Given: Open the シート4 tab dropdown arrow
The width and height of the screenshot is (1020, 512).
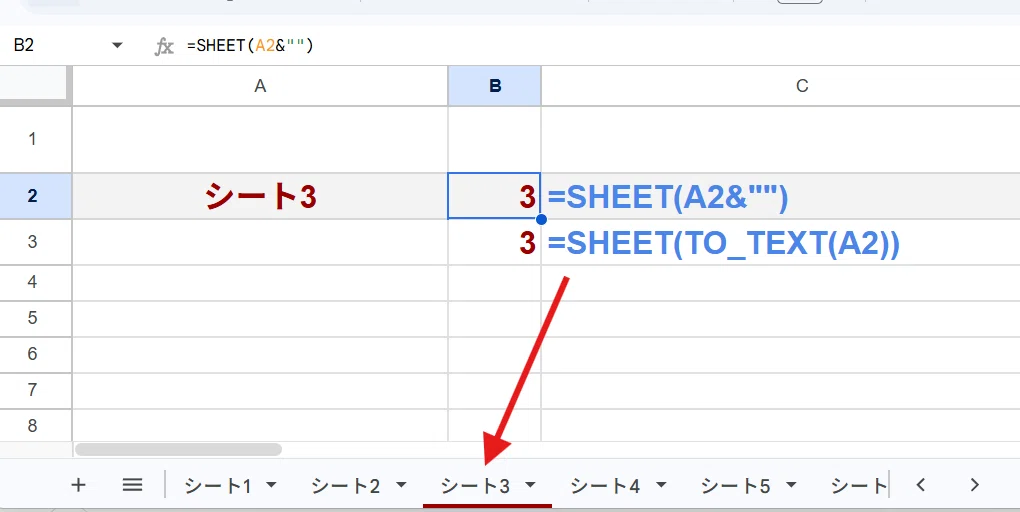Looking at the screenshot, I should (661, 485).
